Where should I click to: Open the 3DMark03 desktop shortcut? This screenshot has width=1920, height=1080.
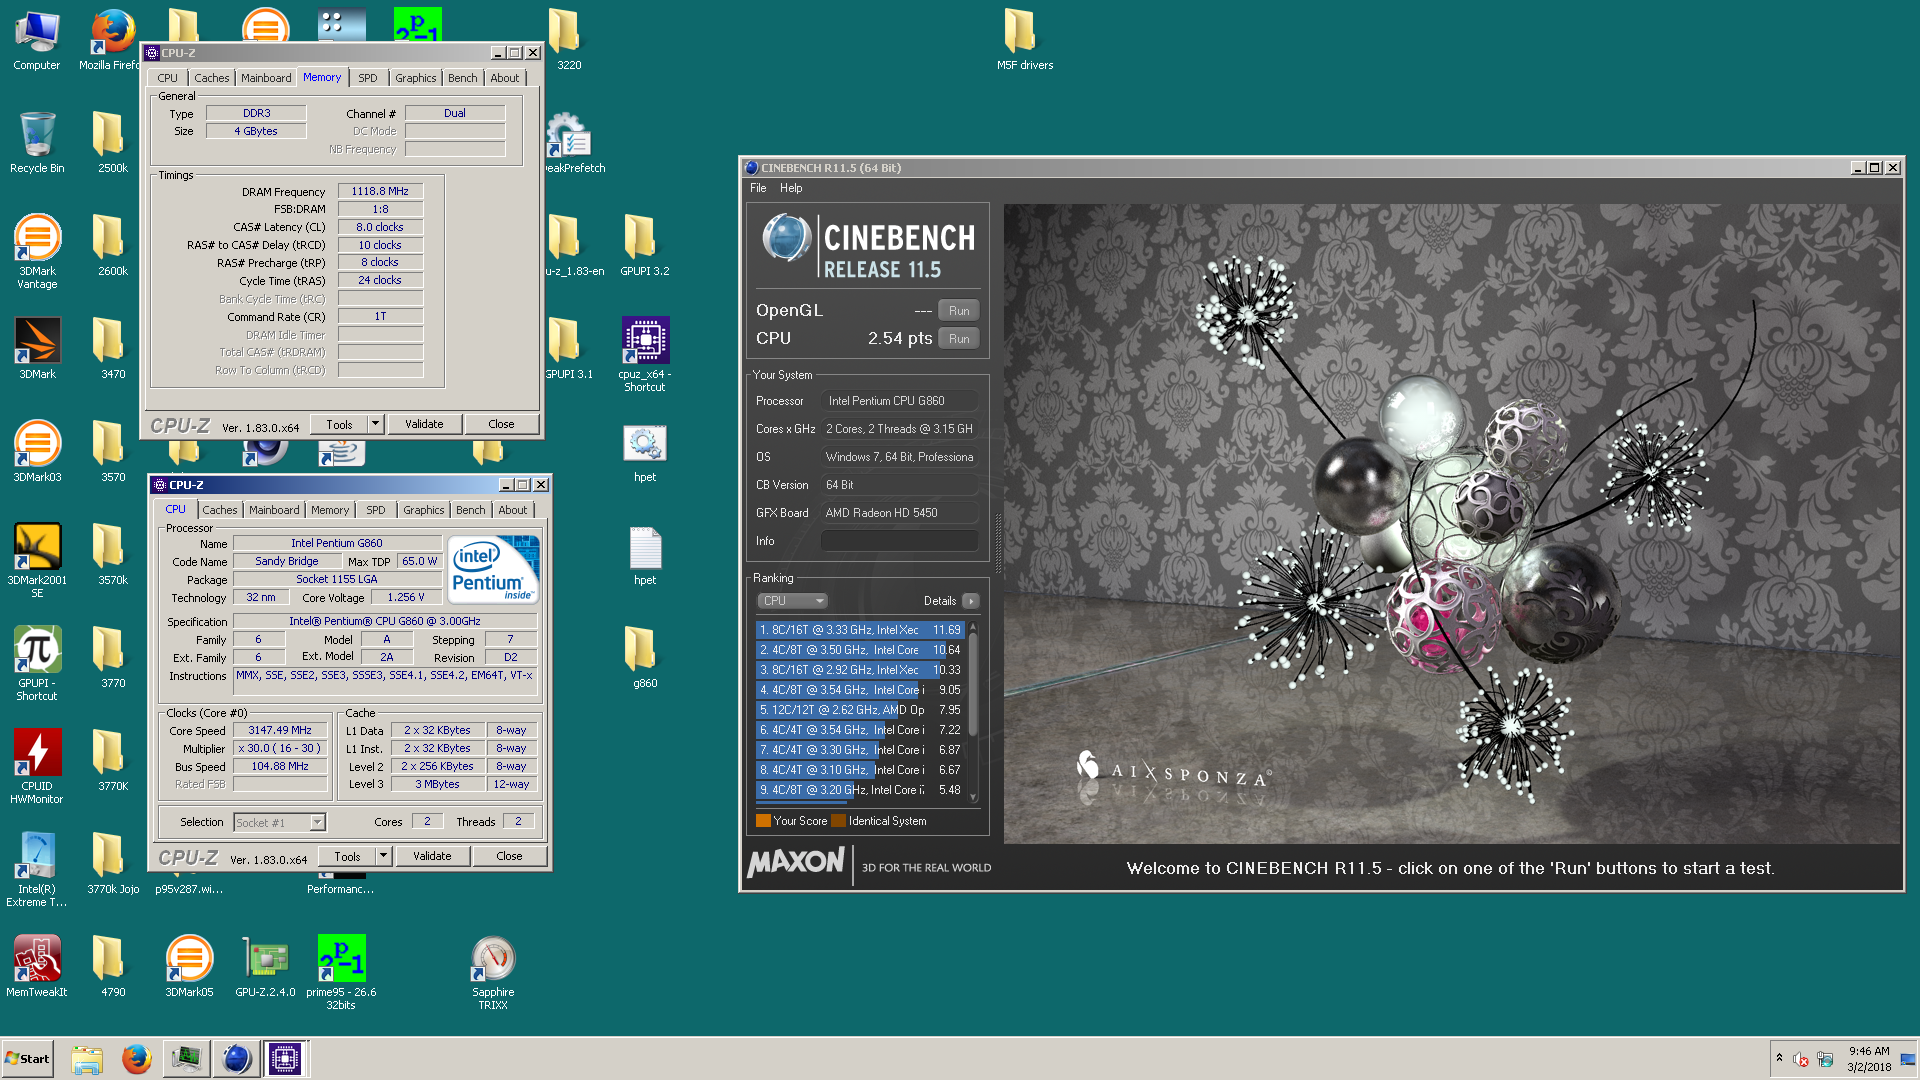(x=37, y=451)
